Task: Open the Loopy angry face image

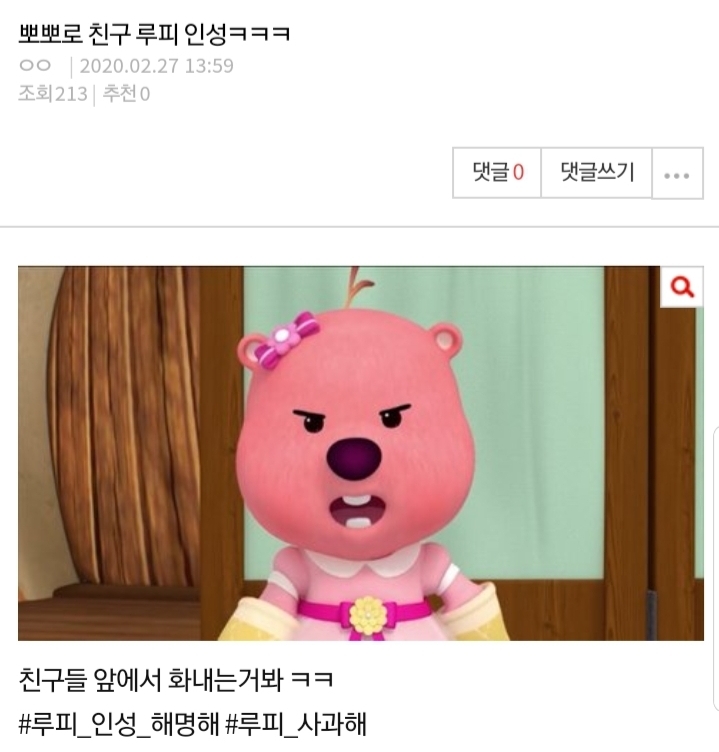Action: coord(361,453)
